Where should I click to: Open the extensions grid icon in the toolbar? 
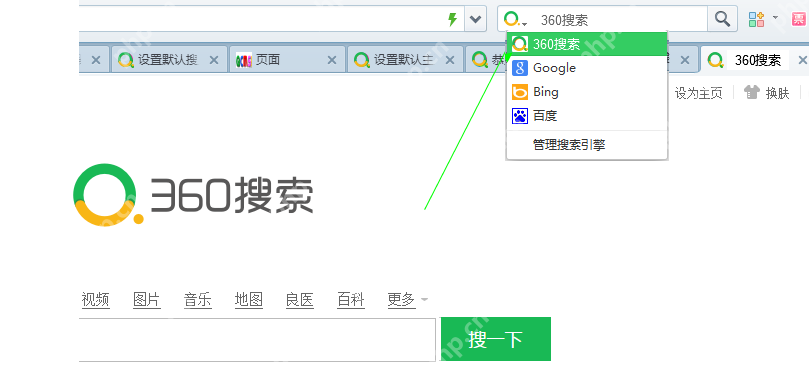[x=756, y=19]
